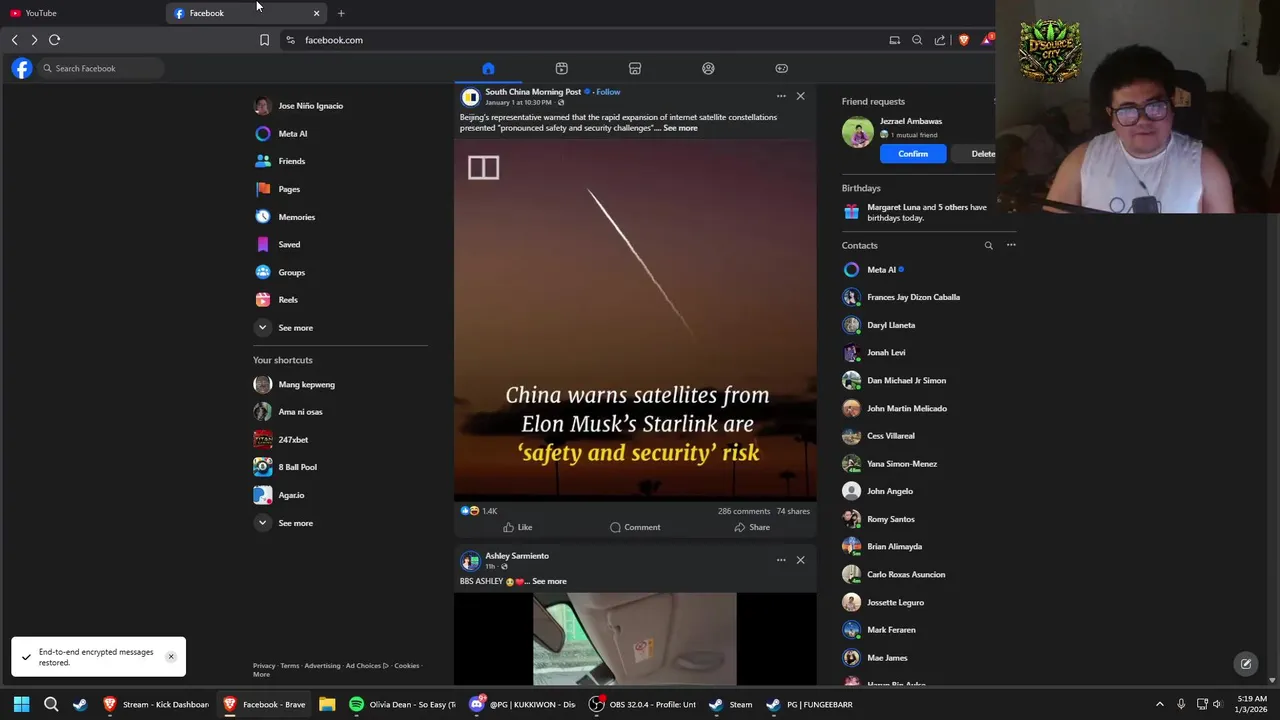Click the reaction emojis on SCMP post
Screen dimensions: 1280x720
470,511
